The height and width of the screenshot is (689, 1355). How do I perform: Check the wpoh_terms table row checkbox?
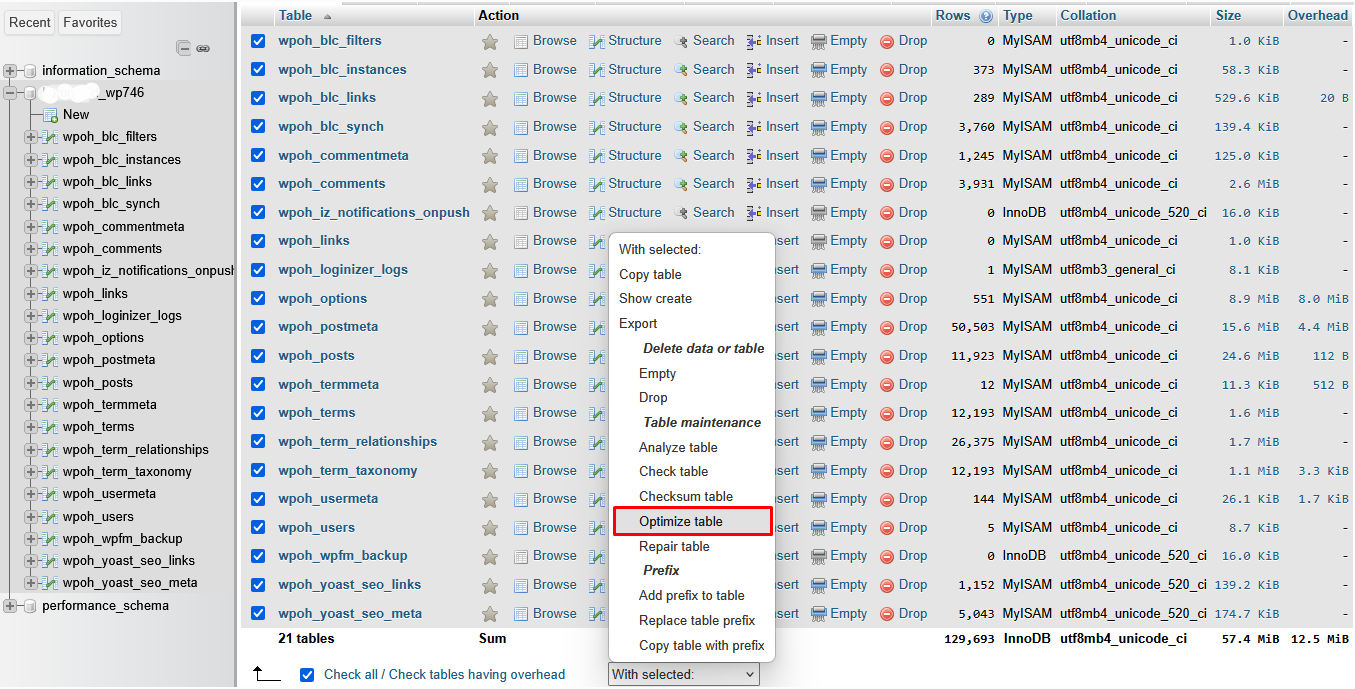[258, 412]
